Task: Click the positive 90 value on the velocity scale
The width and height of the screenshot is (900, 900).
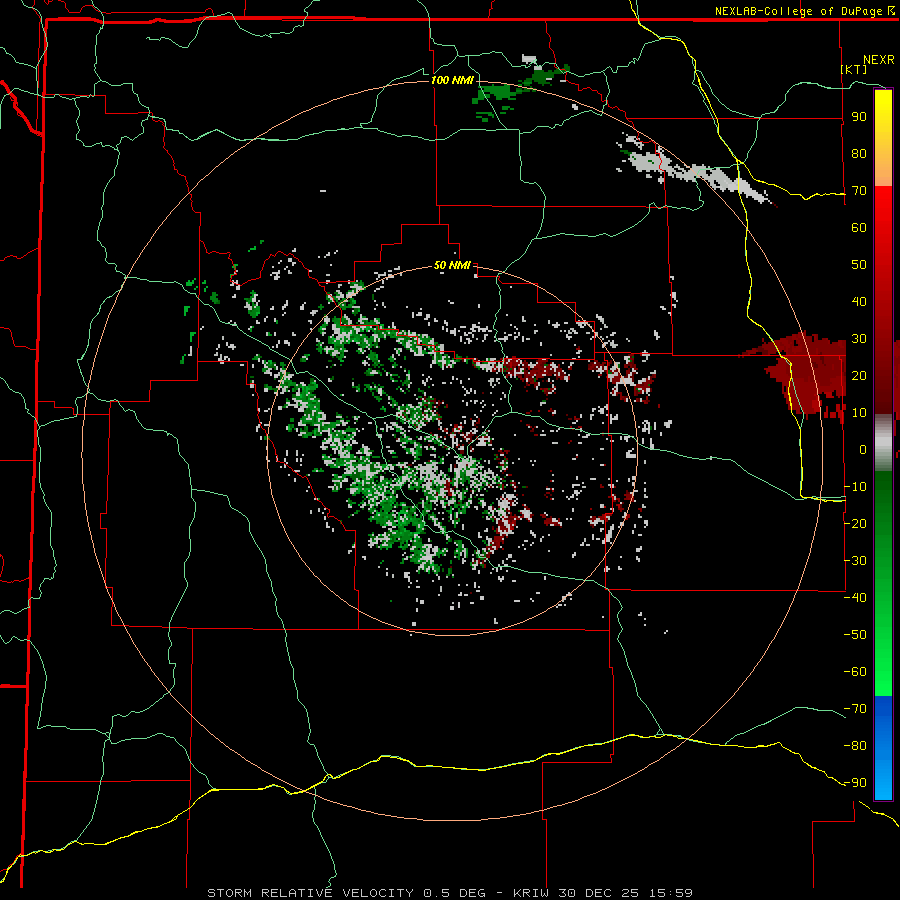Action: [x=859, y=117]
